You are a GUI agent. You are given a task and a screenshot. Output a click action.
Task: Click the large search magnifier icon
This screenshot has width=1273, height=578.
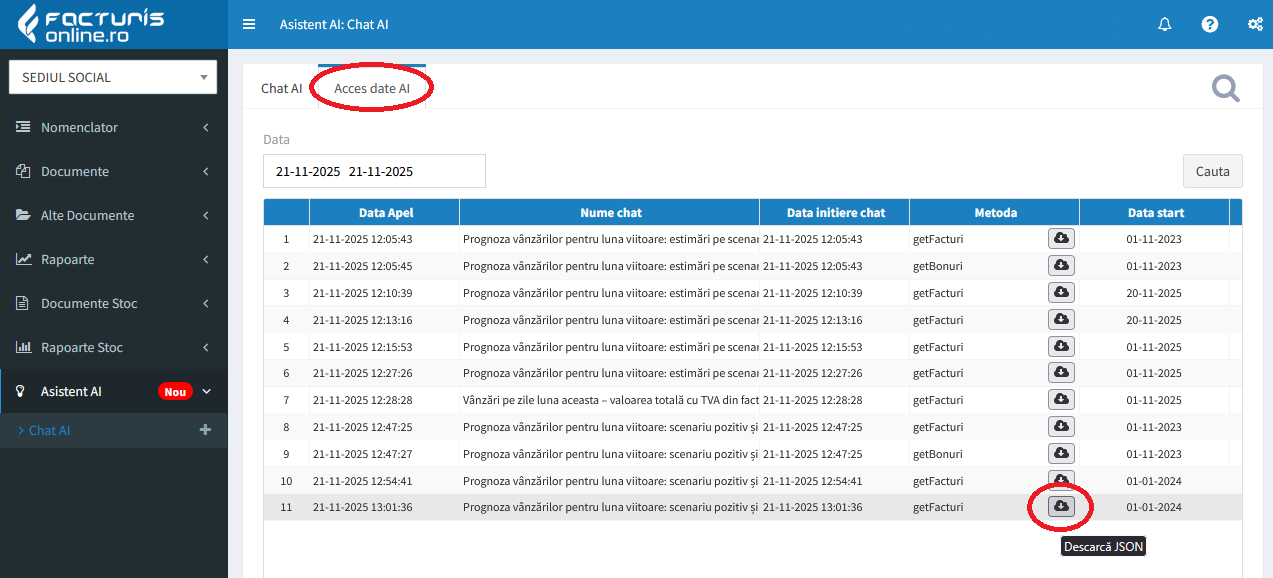tap(1225, 89)
